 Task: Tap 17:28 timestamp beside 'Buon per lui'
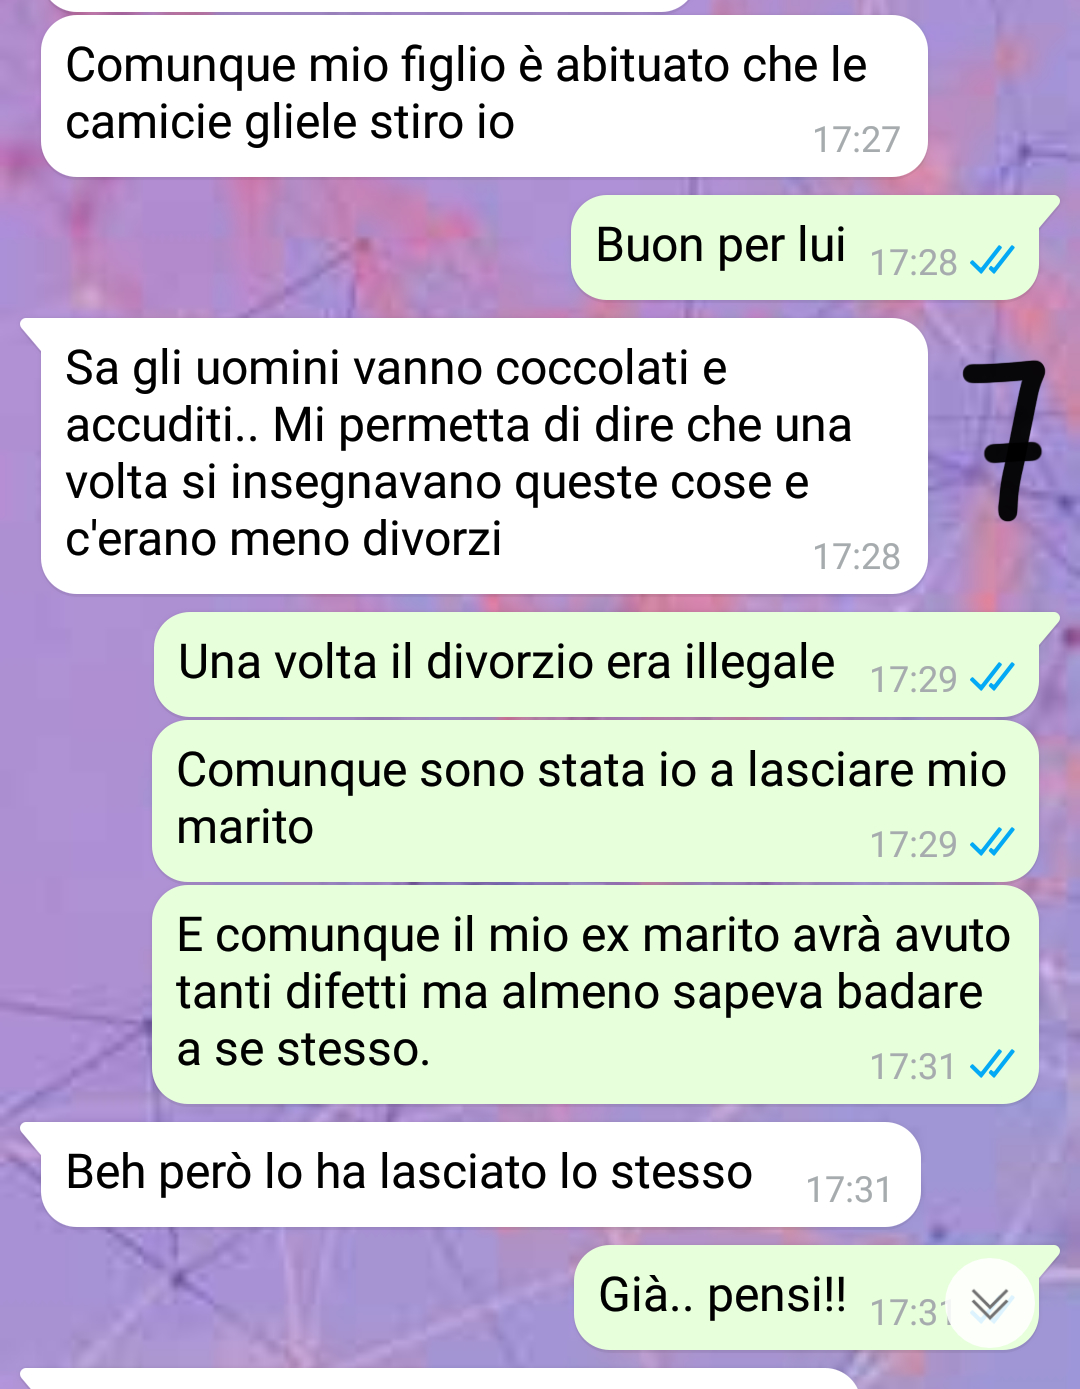click(914, 262)
